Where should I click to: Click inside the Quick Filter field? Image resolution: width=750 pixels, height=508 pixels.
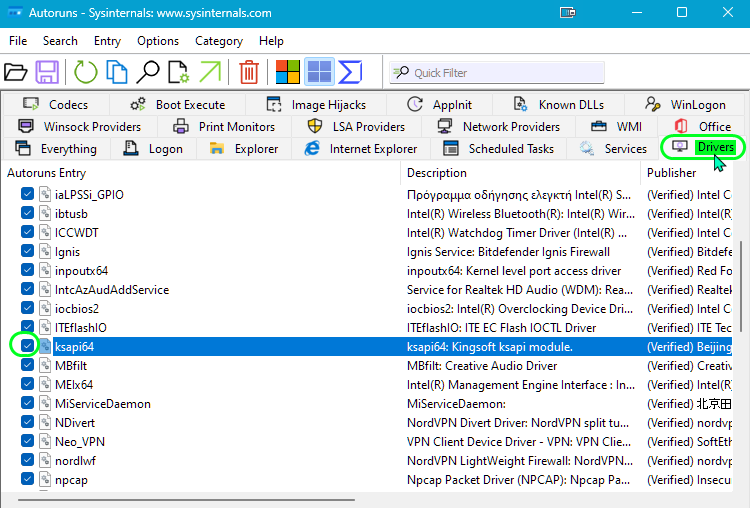tap(497, 73)
